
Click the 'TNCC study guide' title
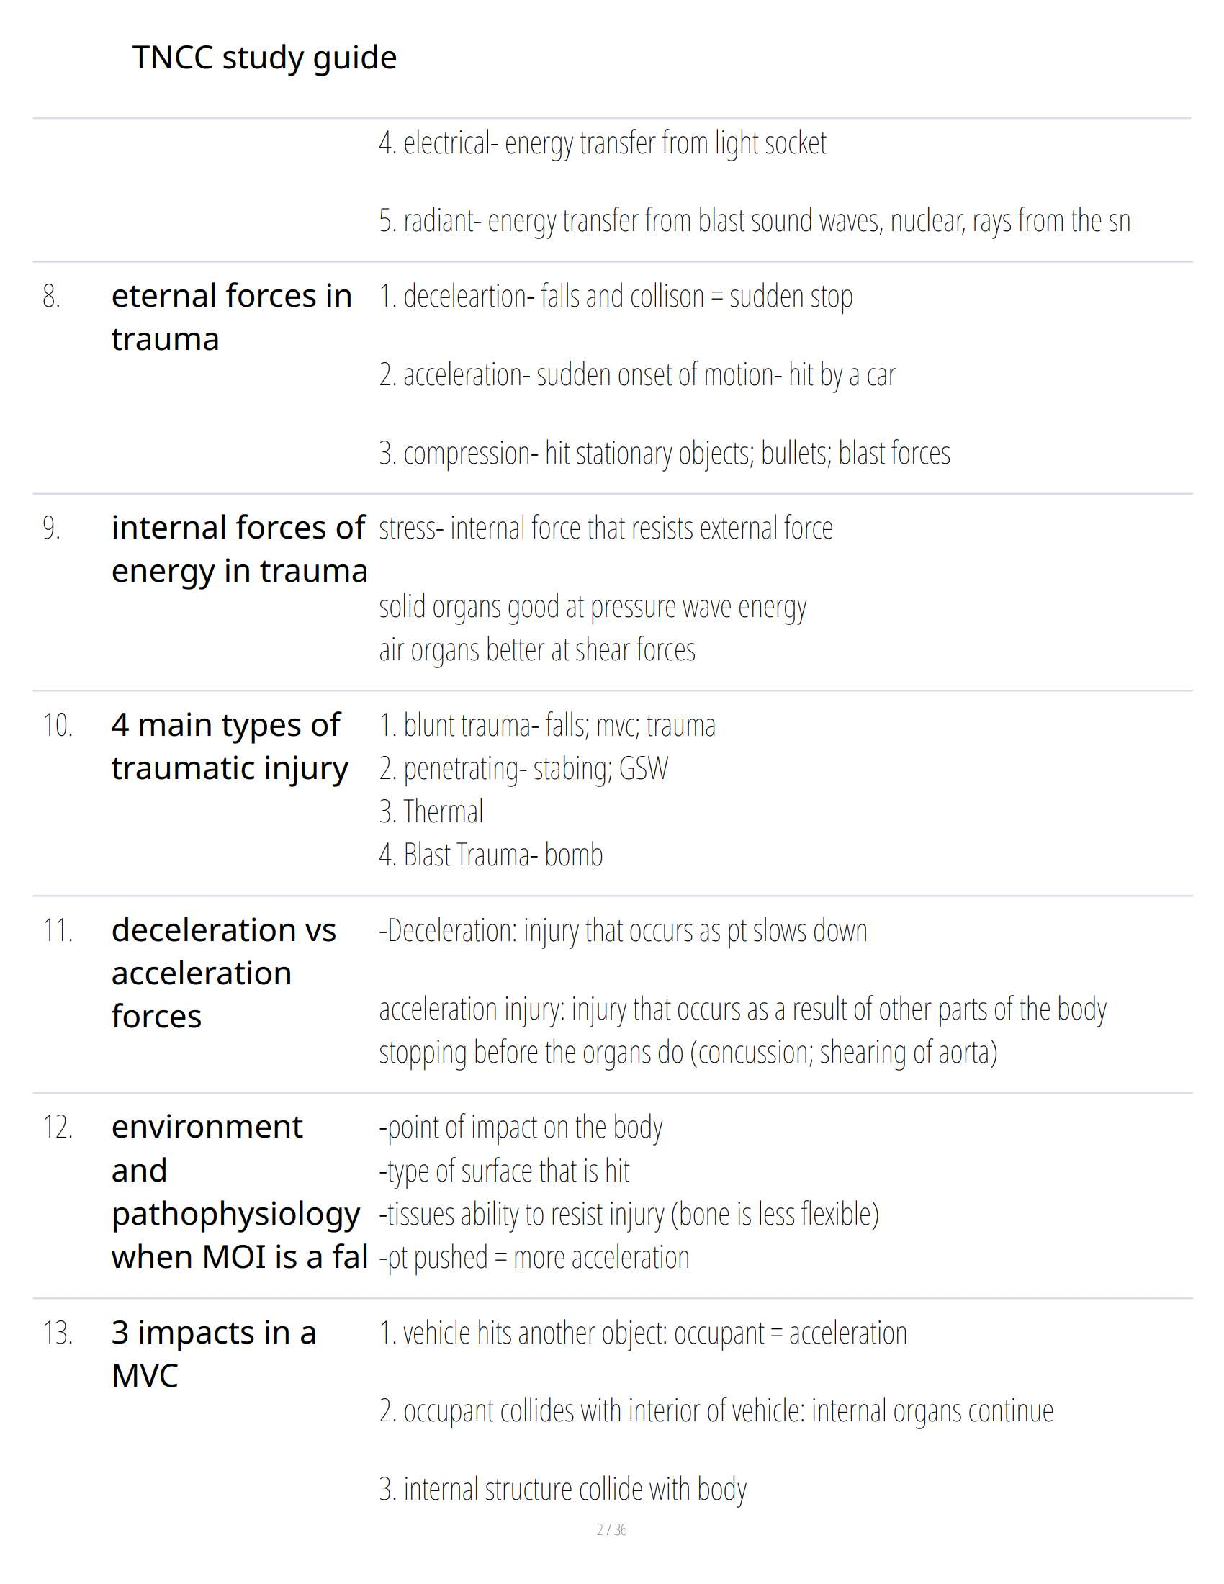(264, 58)
